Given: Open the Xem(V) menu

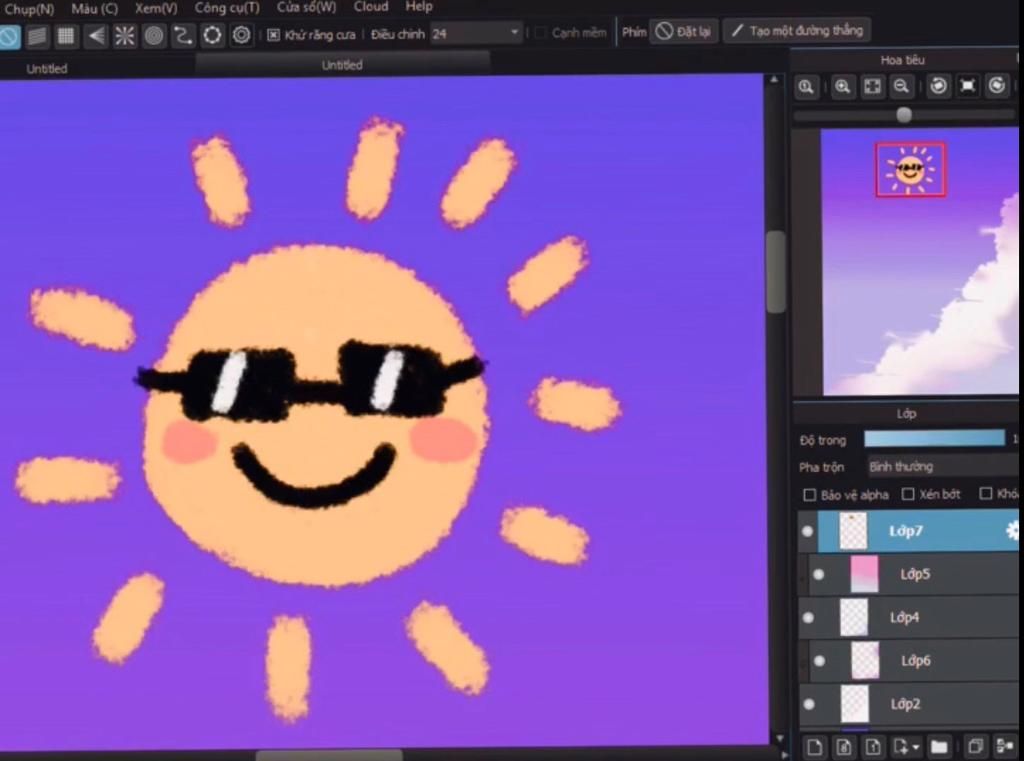Looking at the screenshot, I should click(156, 8).
